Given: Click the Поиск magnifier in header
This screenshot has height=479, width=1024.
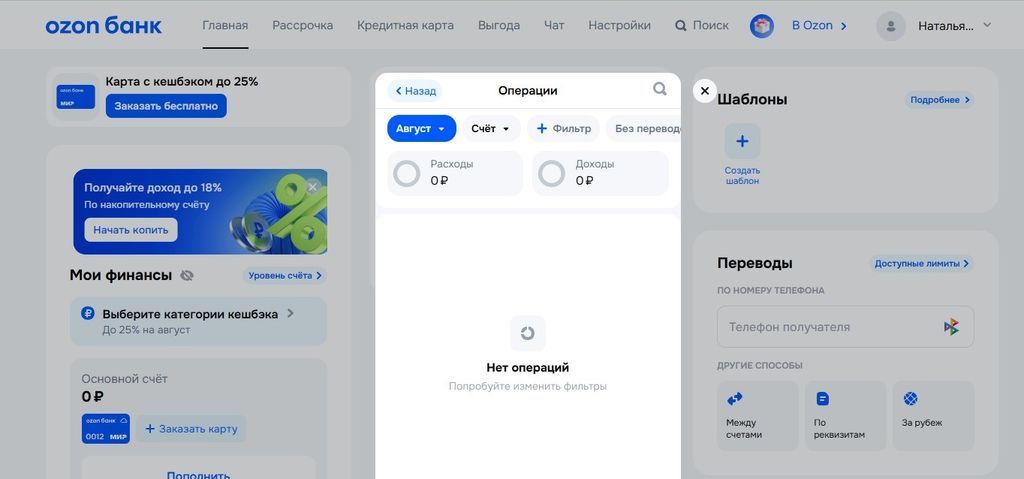Looking at the screenshot, I should tap(680, 25).
